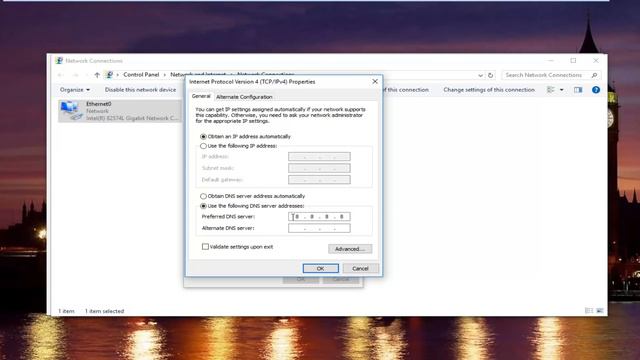Go up one folder level

[97, 75]
